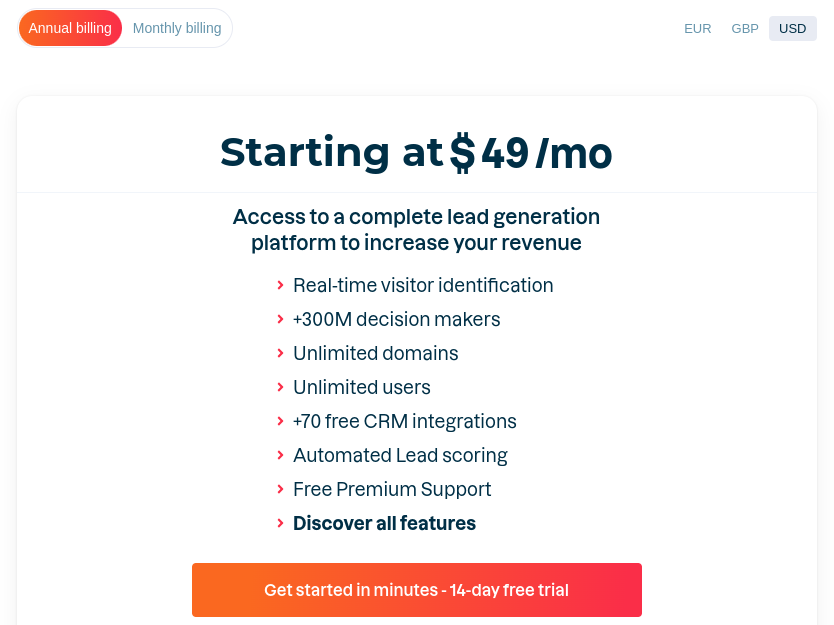Select EUR currency
This screenshot has height=625, width=834.
[697, 29]
